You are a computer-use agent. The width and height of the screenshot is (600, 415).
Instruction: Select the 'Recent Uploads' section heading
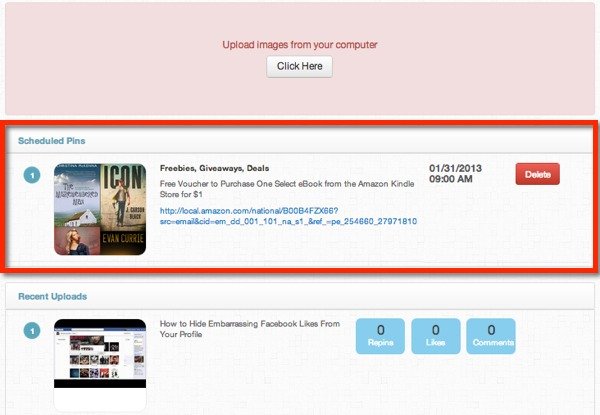coord(52,296)
